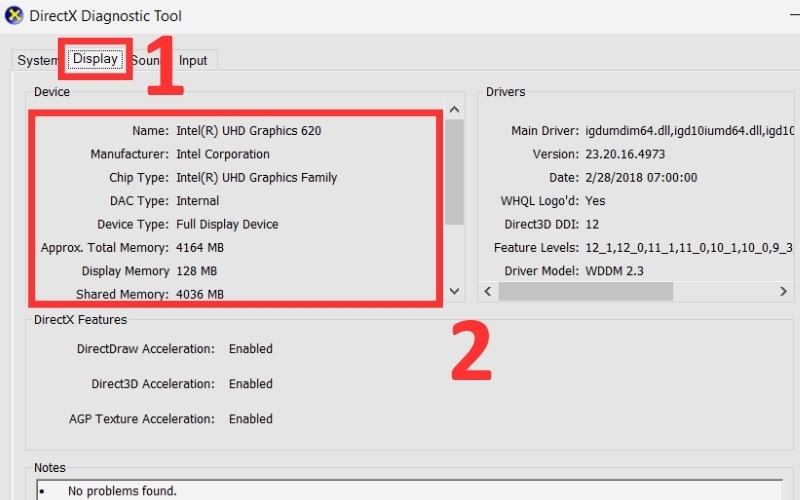The image size is (800, 500).
Task: Select the '4164 MB' total memory value
Action: click(x=200, y=247)
